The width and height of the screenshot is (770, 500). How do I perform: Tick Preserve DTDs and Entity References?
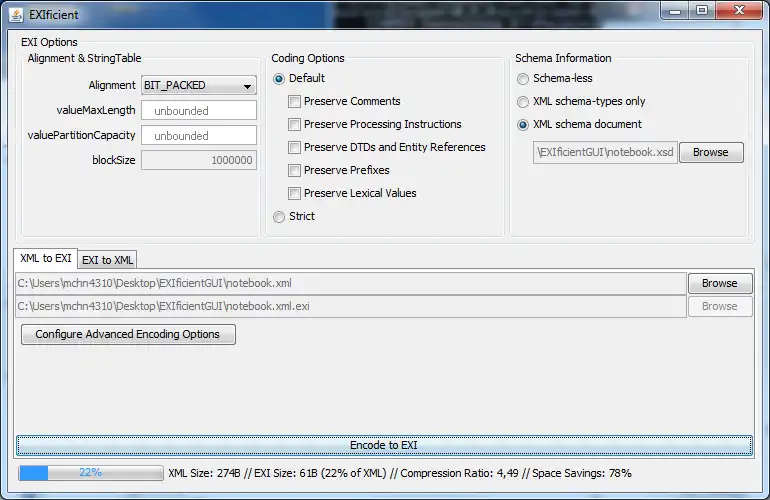tap(294, 147)
